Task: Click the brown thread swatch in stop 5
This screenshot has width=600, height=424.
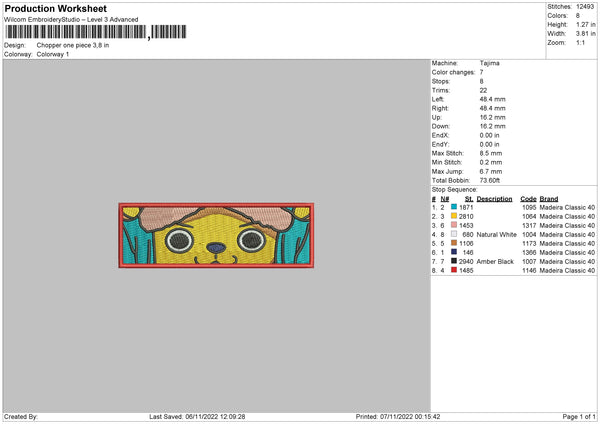Action: [x=455, y=243]
